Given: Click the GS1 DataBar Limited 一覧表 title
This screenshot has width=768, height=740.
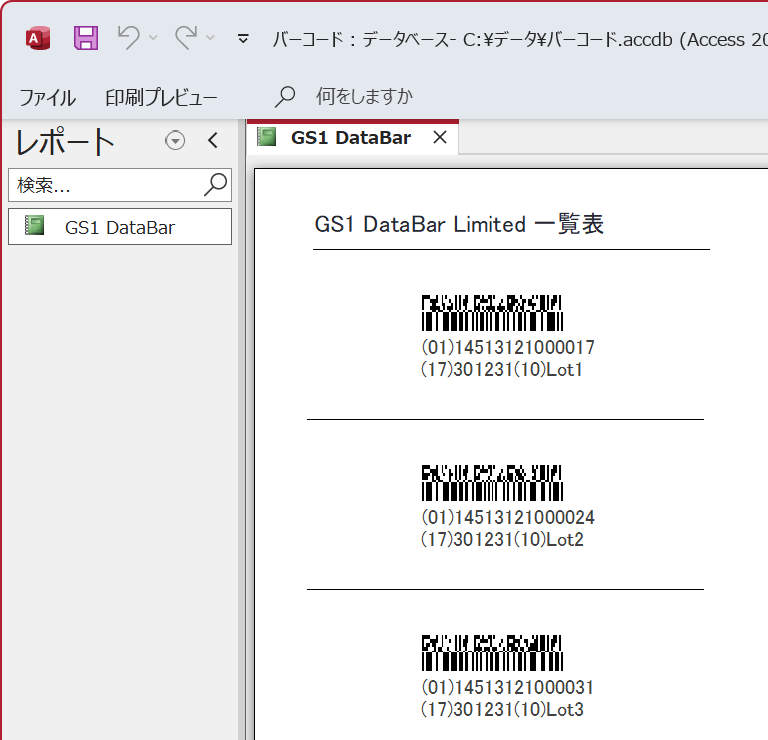Looking at the screenshot, I should [459, 225].
